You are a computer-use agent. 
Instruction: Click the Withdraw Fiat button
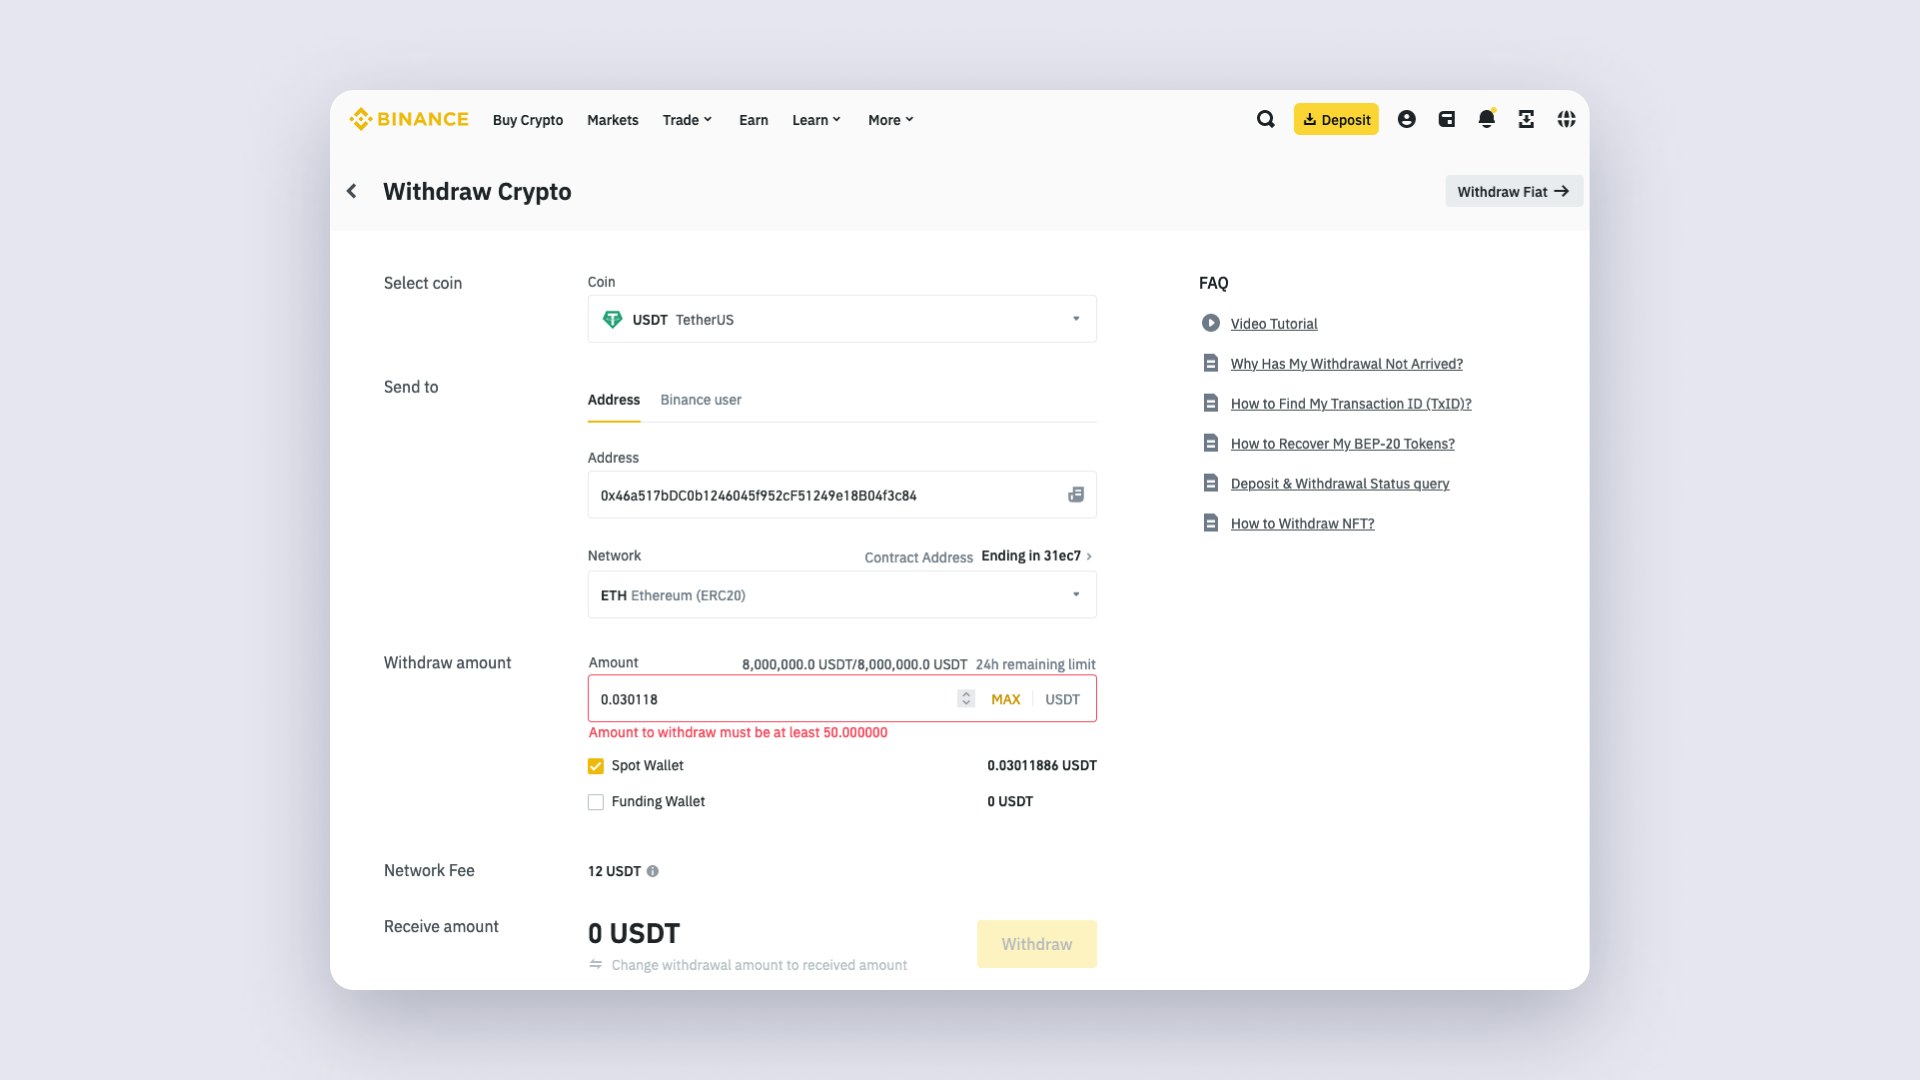click(x=1513, y=191)
